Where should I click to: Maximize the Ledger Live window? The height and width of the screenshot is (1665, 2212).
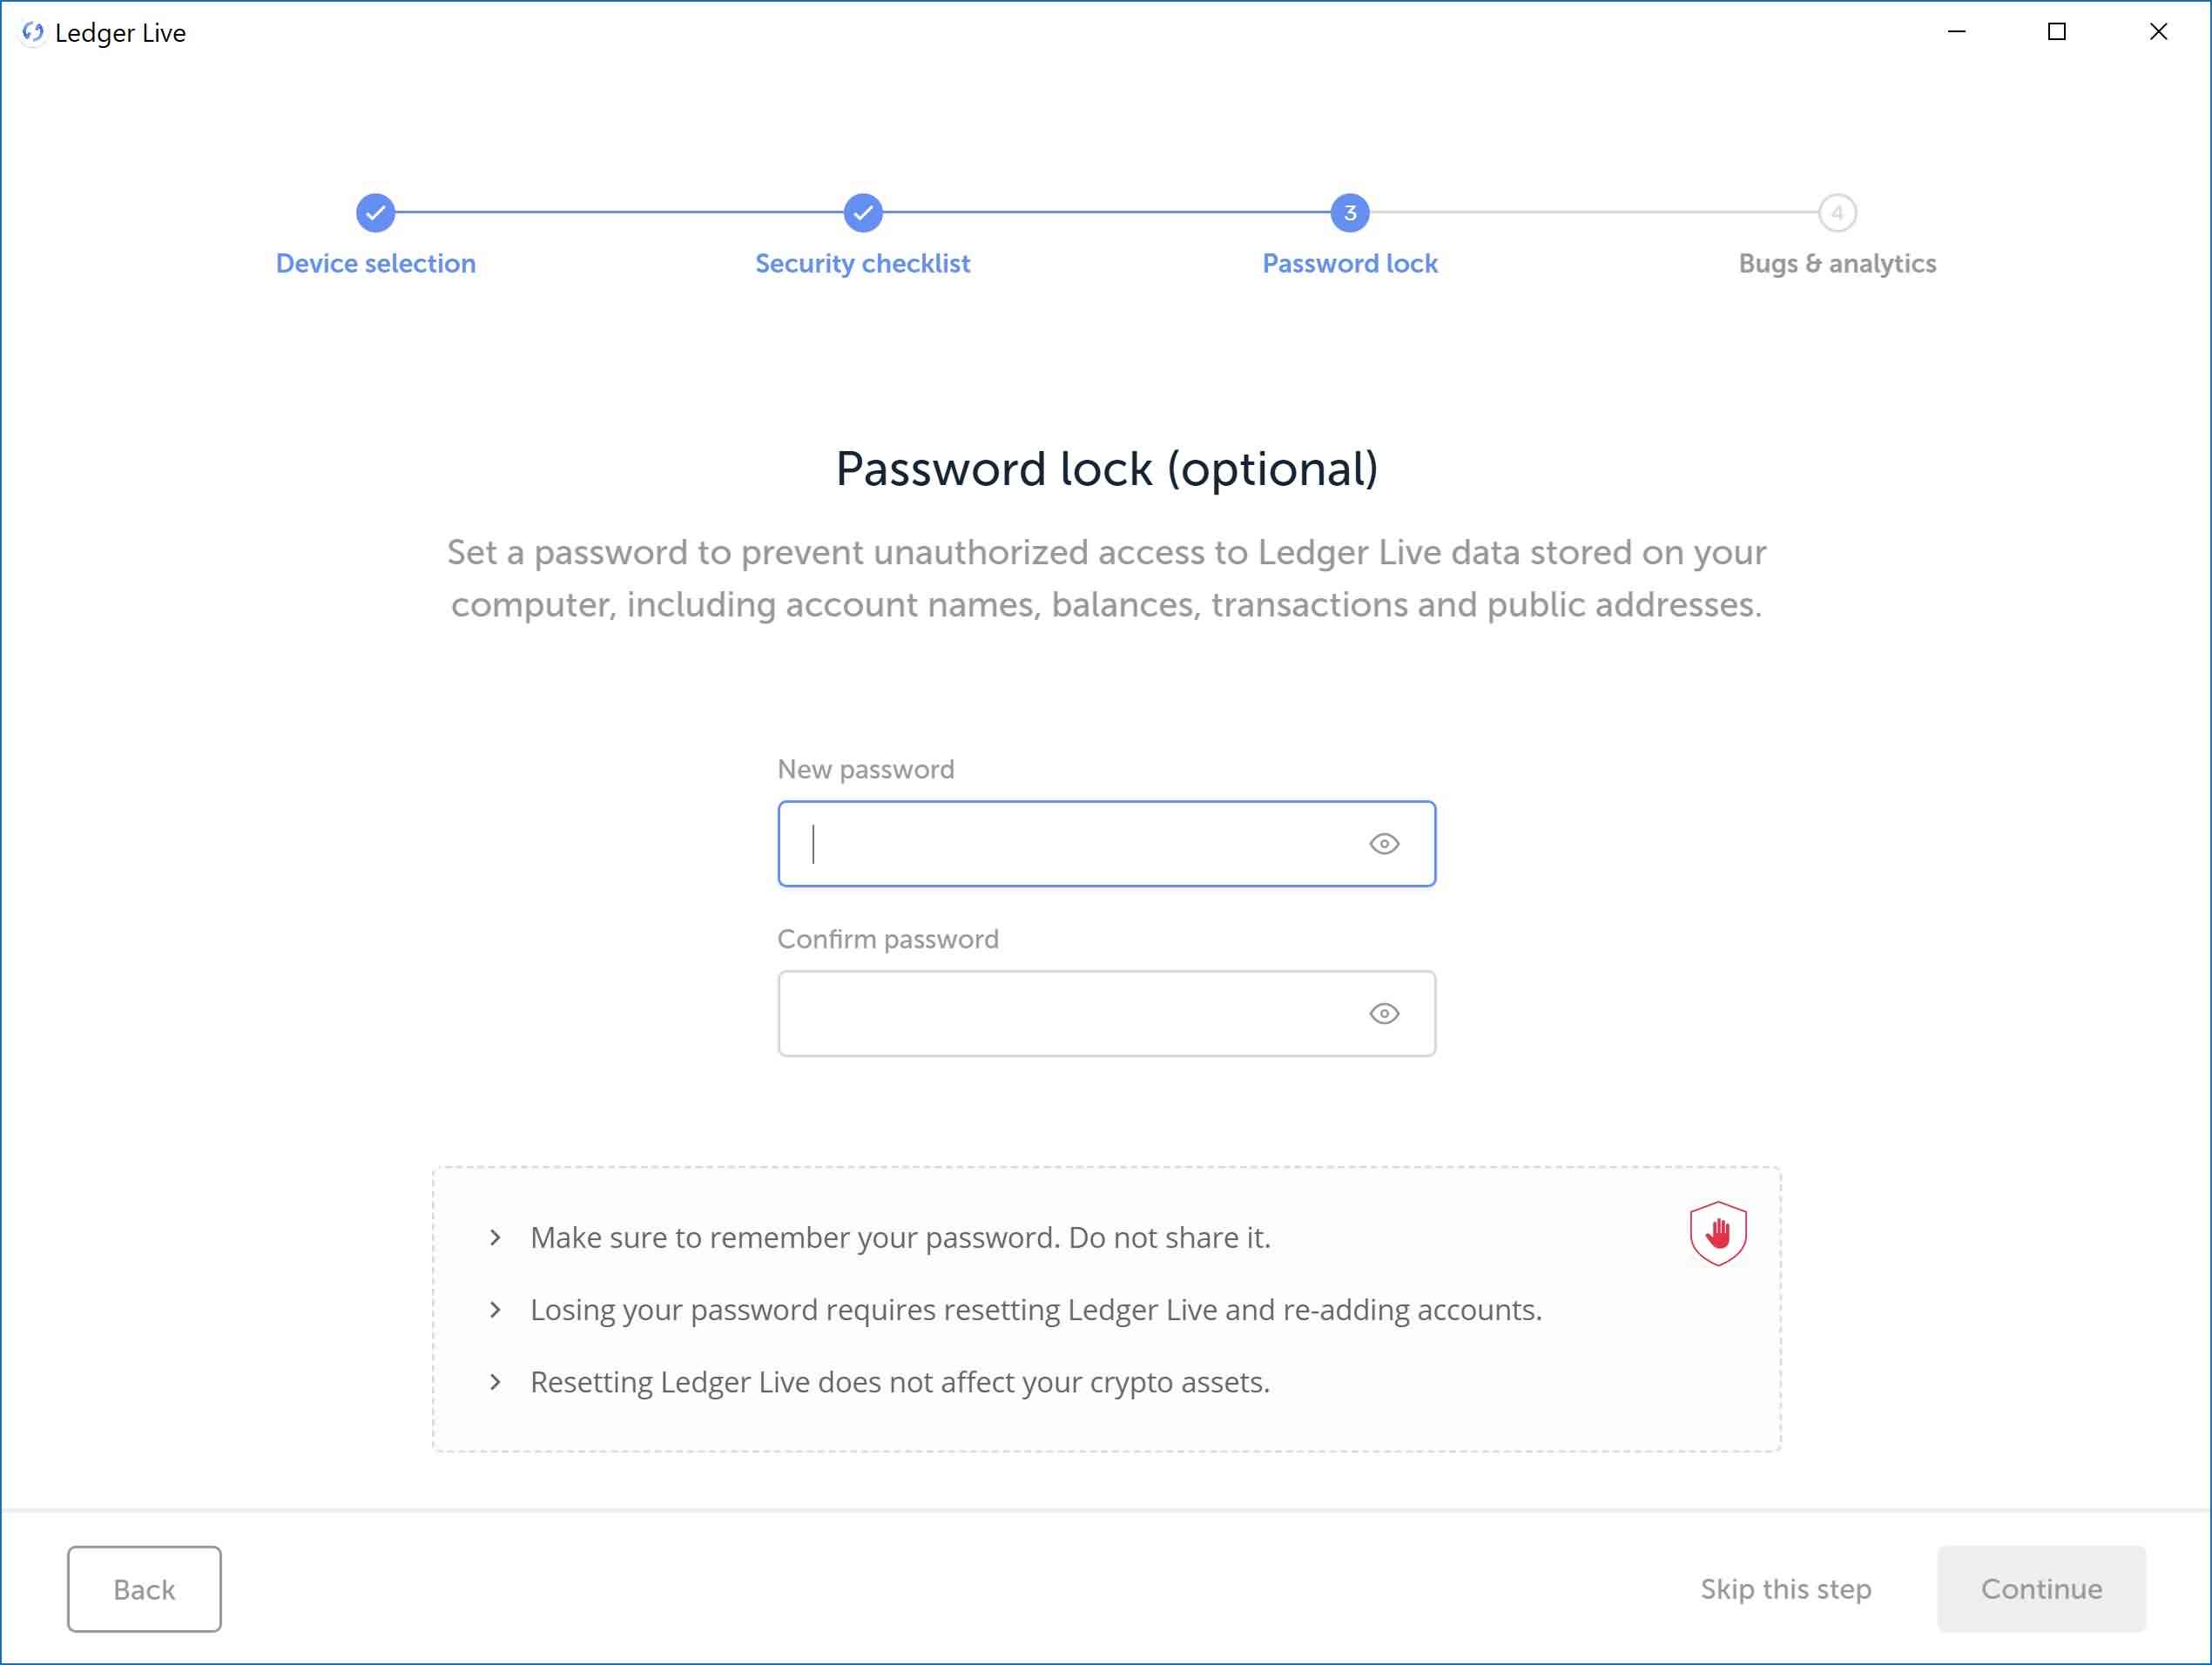point(2056,32)
